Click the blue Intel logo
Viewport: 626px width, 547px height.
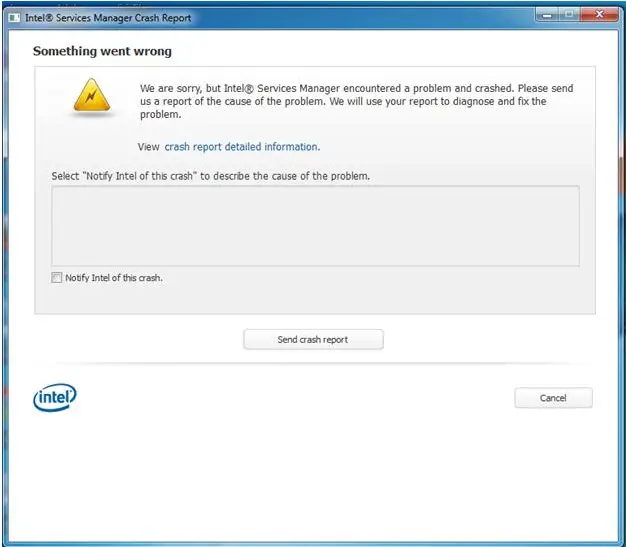point(55,397)
